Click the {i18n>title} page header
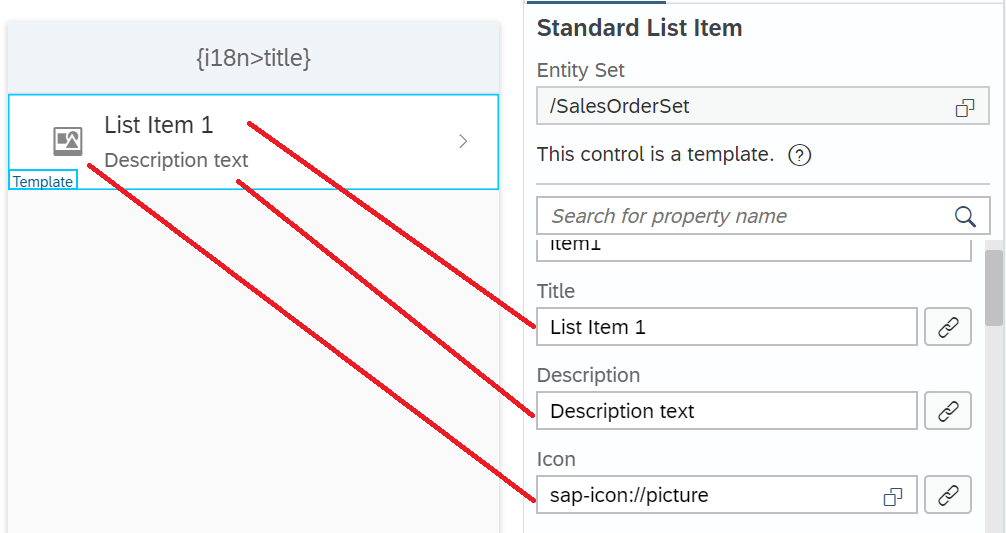The width and height of the screenshot is (1006, 533). 253,59
